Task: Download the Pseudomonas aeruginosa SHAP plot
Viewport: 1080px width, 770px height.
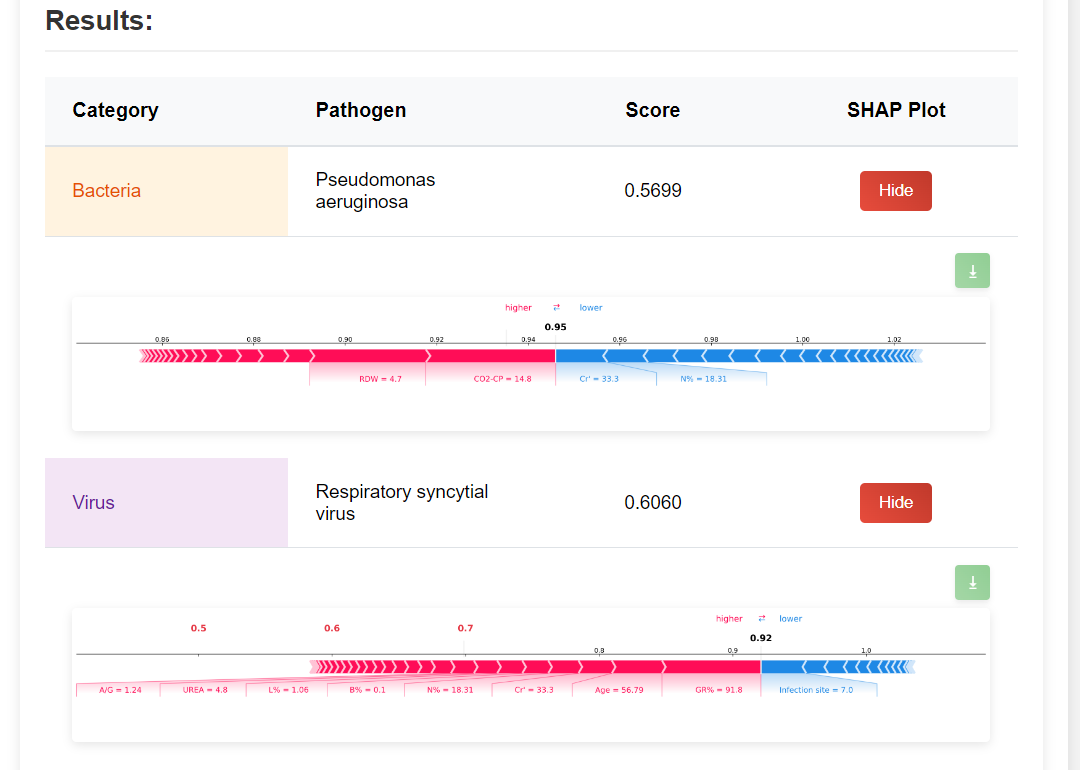Action: point(972,271)
